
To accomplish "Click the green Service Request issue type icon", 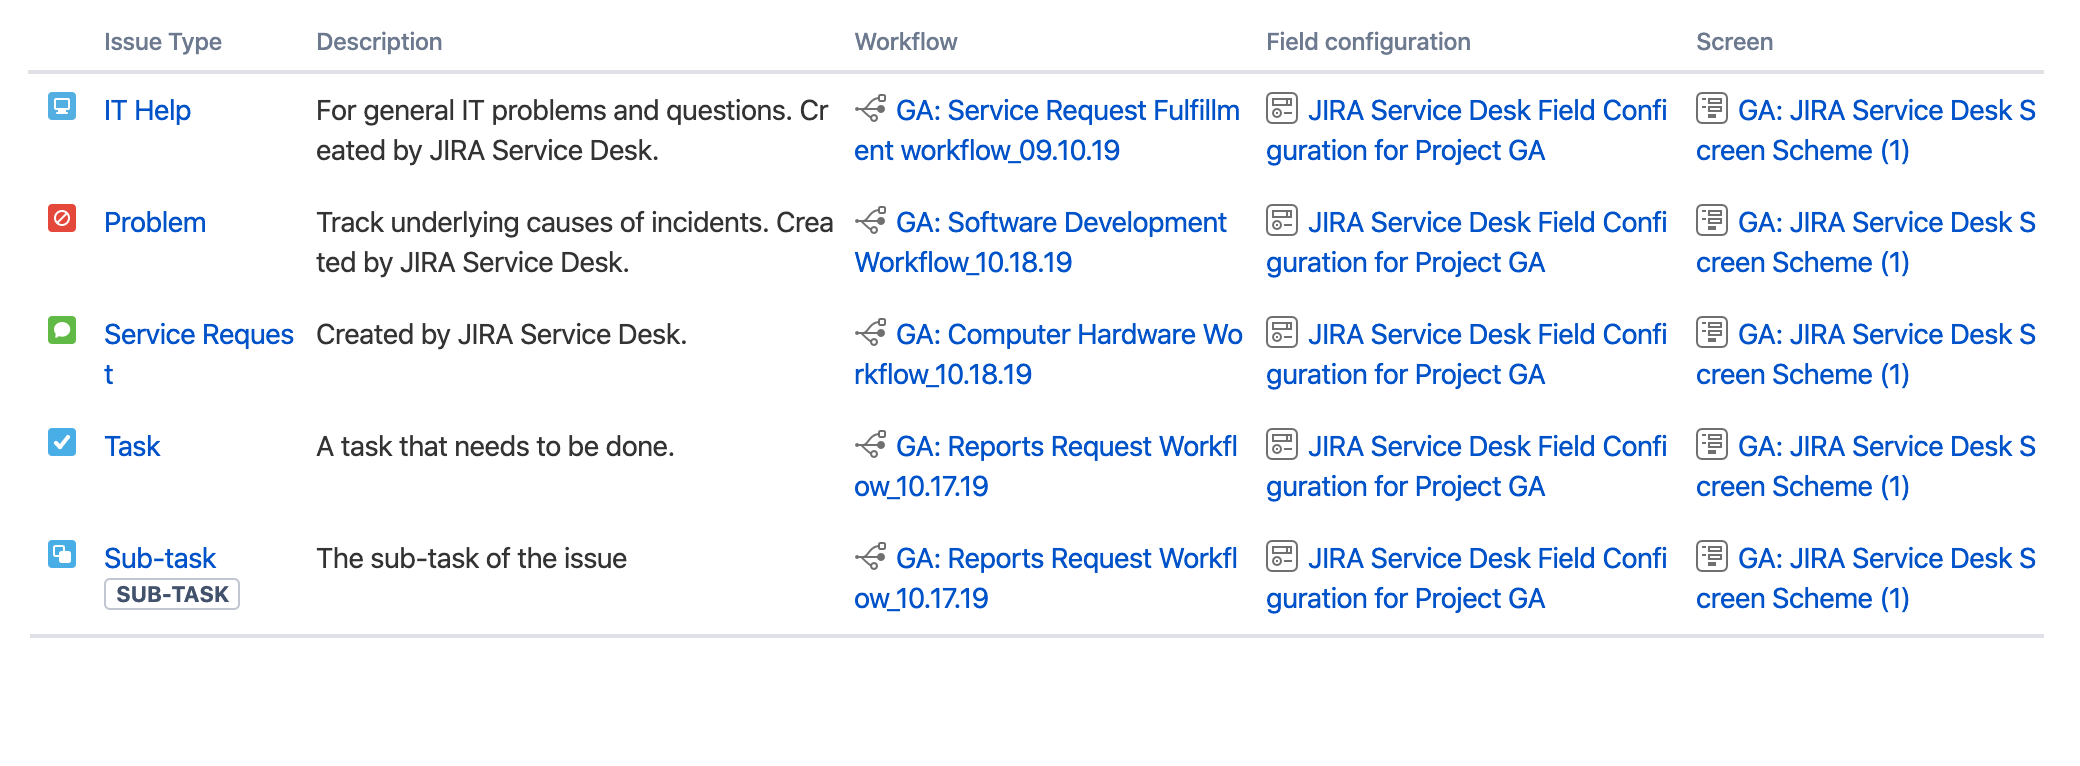I will click(62, 330).
